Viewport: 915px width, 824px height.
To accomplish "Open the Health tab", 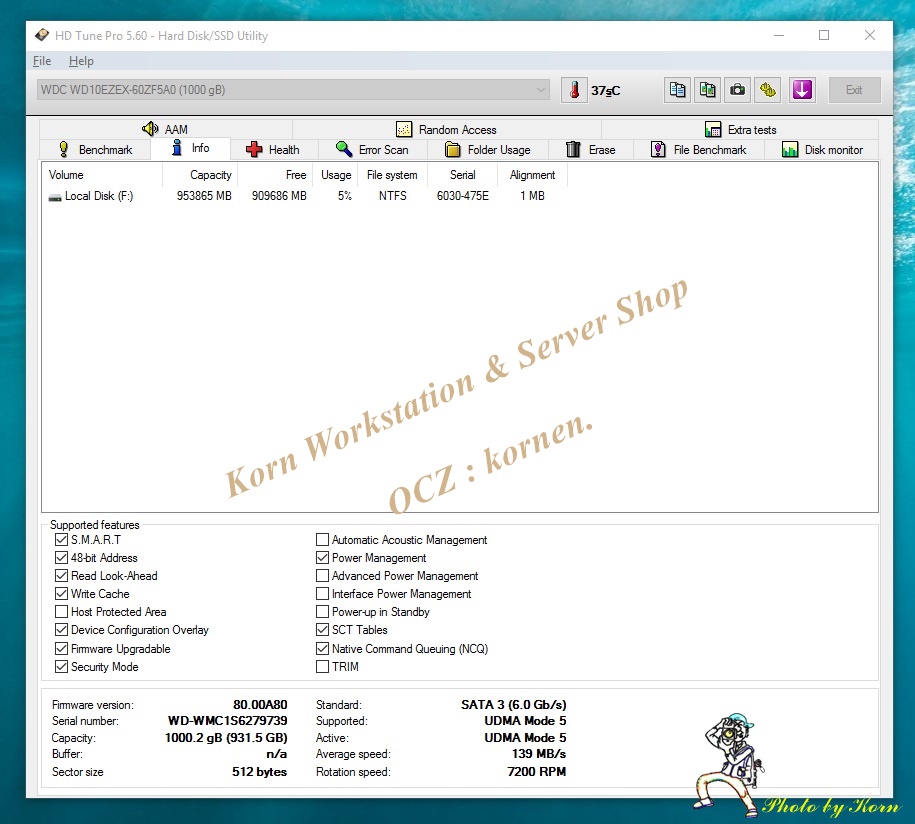I will click(x=273, y=149).
